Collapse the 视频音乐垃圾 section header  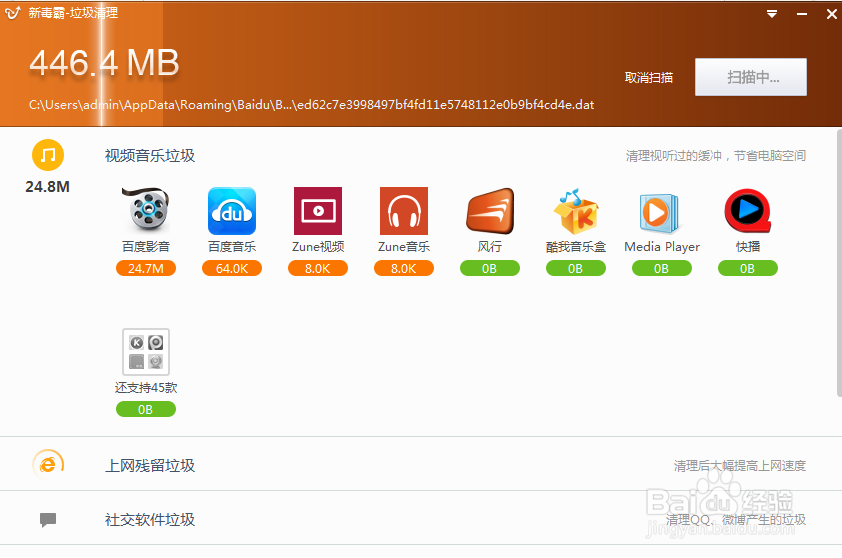(x=150, y=156)
